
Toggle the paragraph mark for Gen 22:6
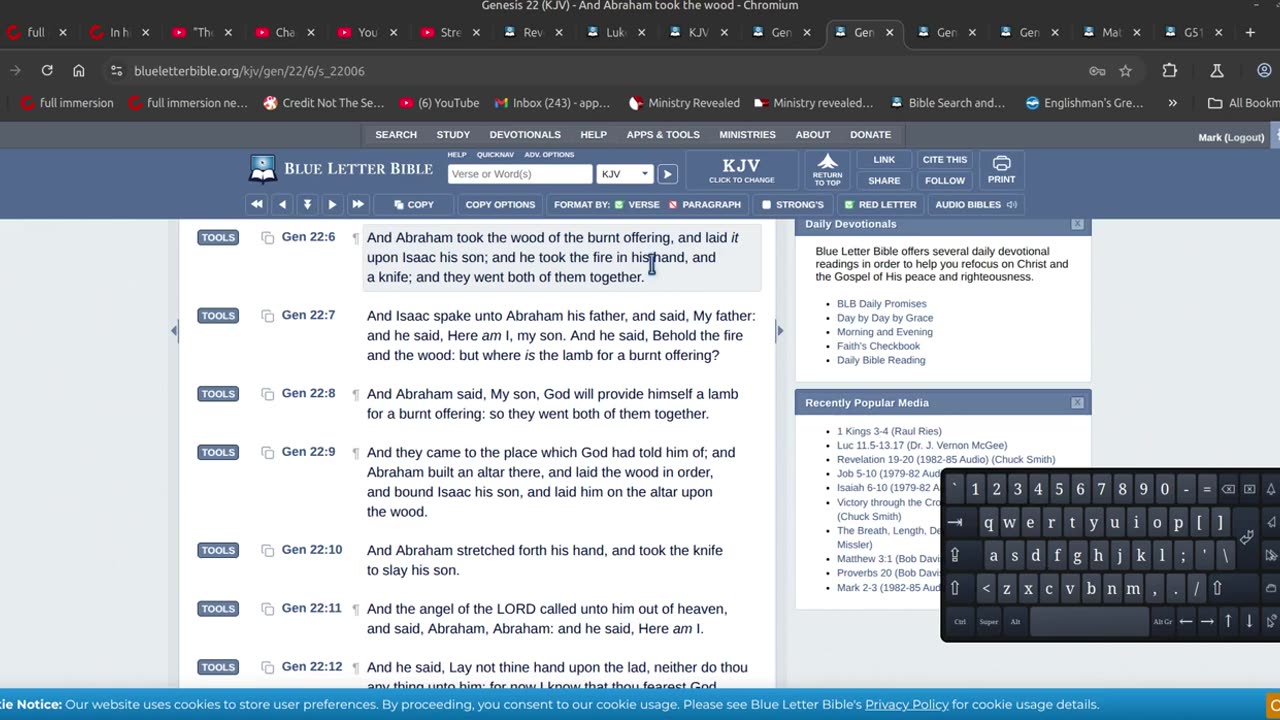[x=355, y=238]
